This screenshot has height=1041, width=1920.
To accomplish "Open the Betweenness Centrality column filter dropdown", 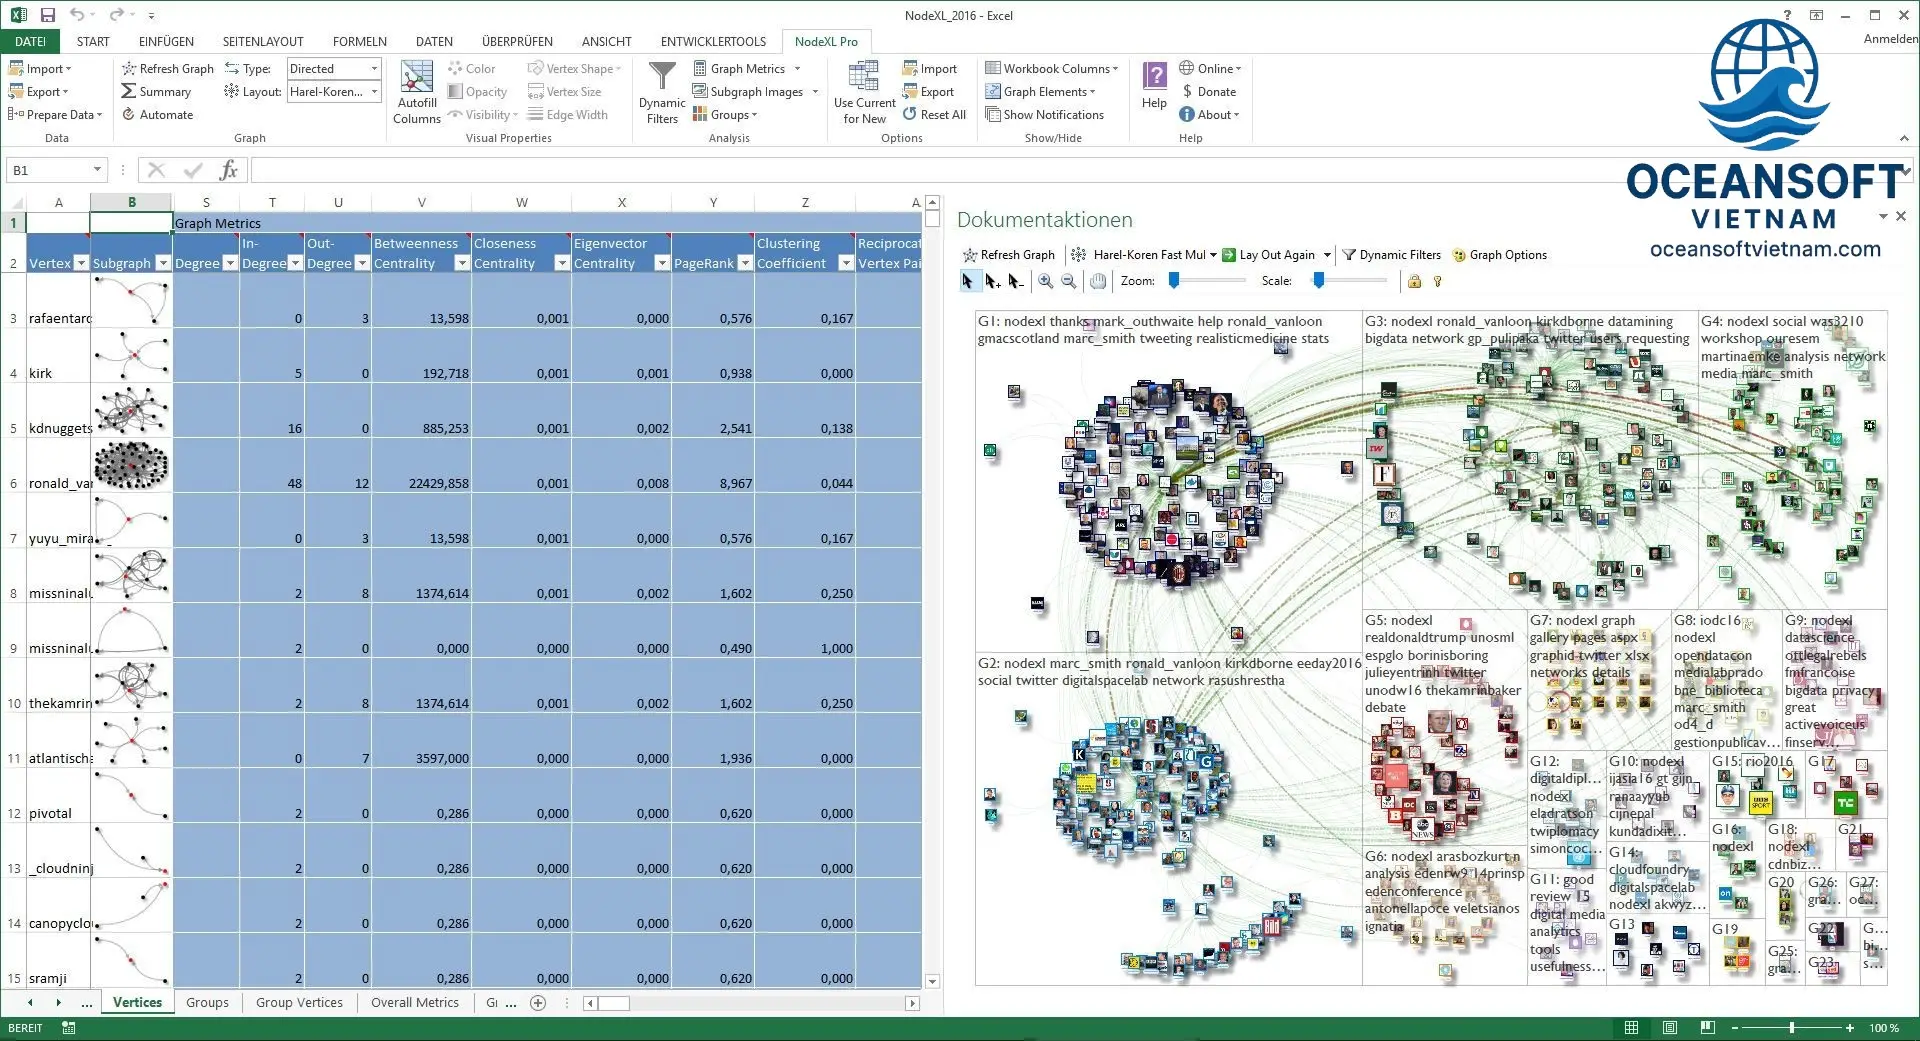I will click(x=461, y=263).
